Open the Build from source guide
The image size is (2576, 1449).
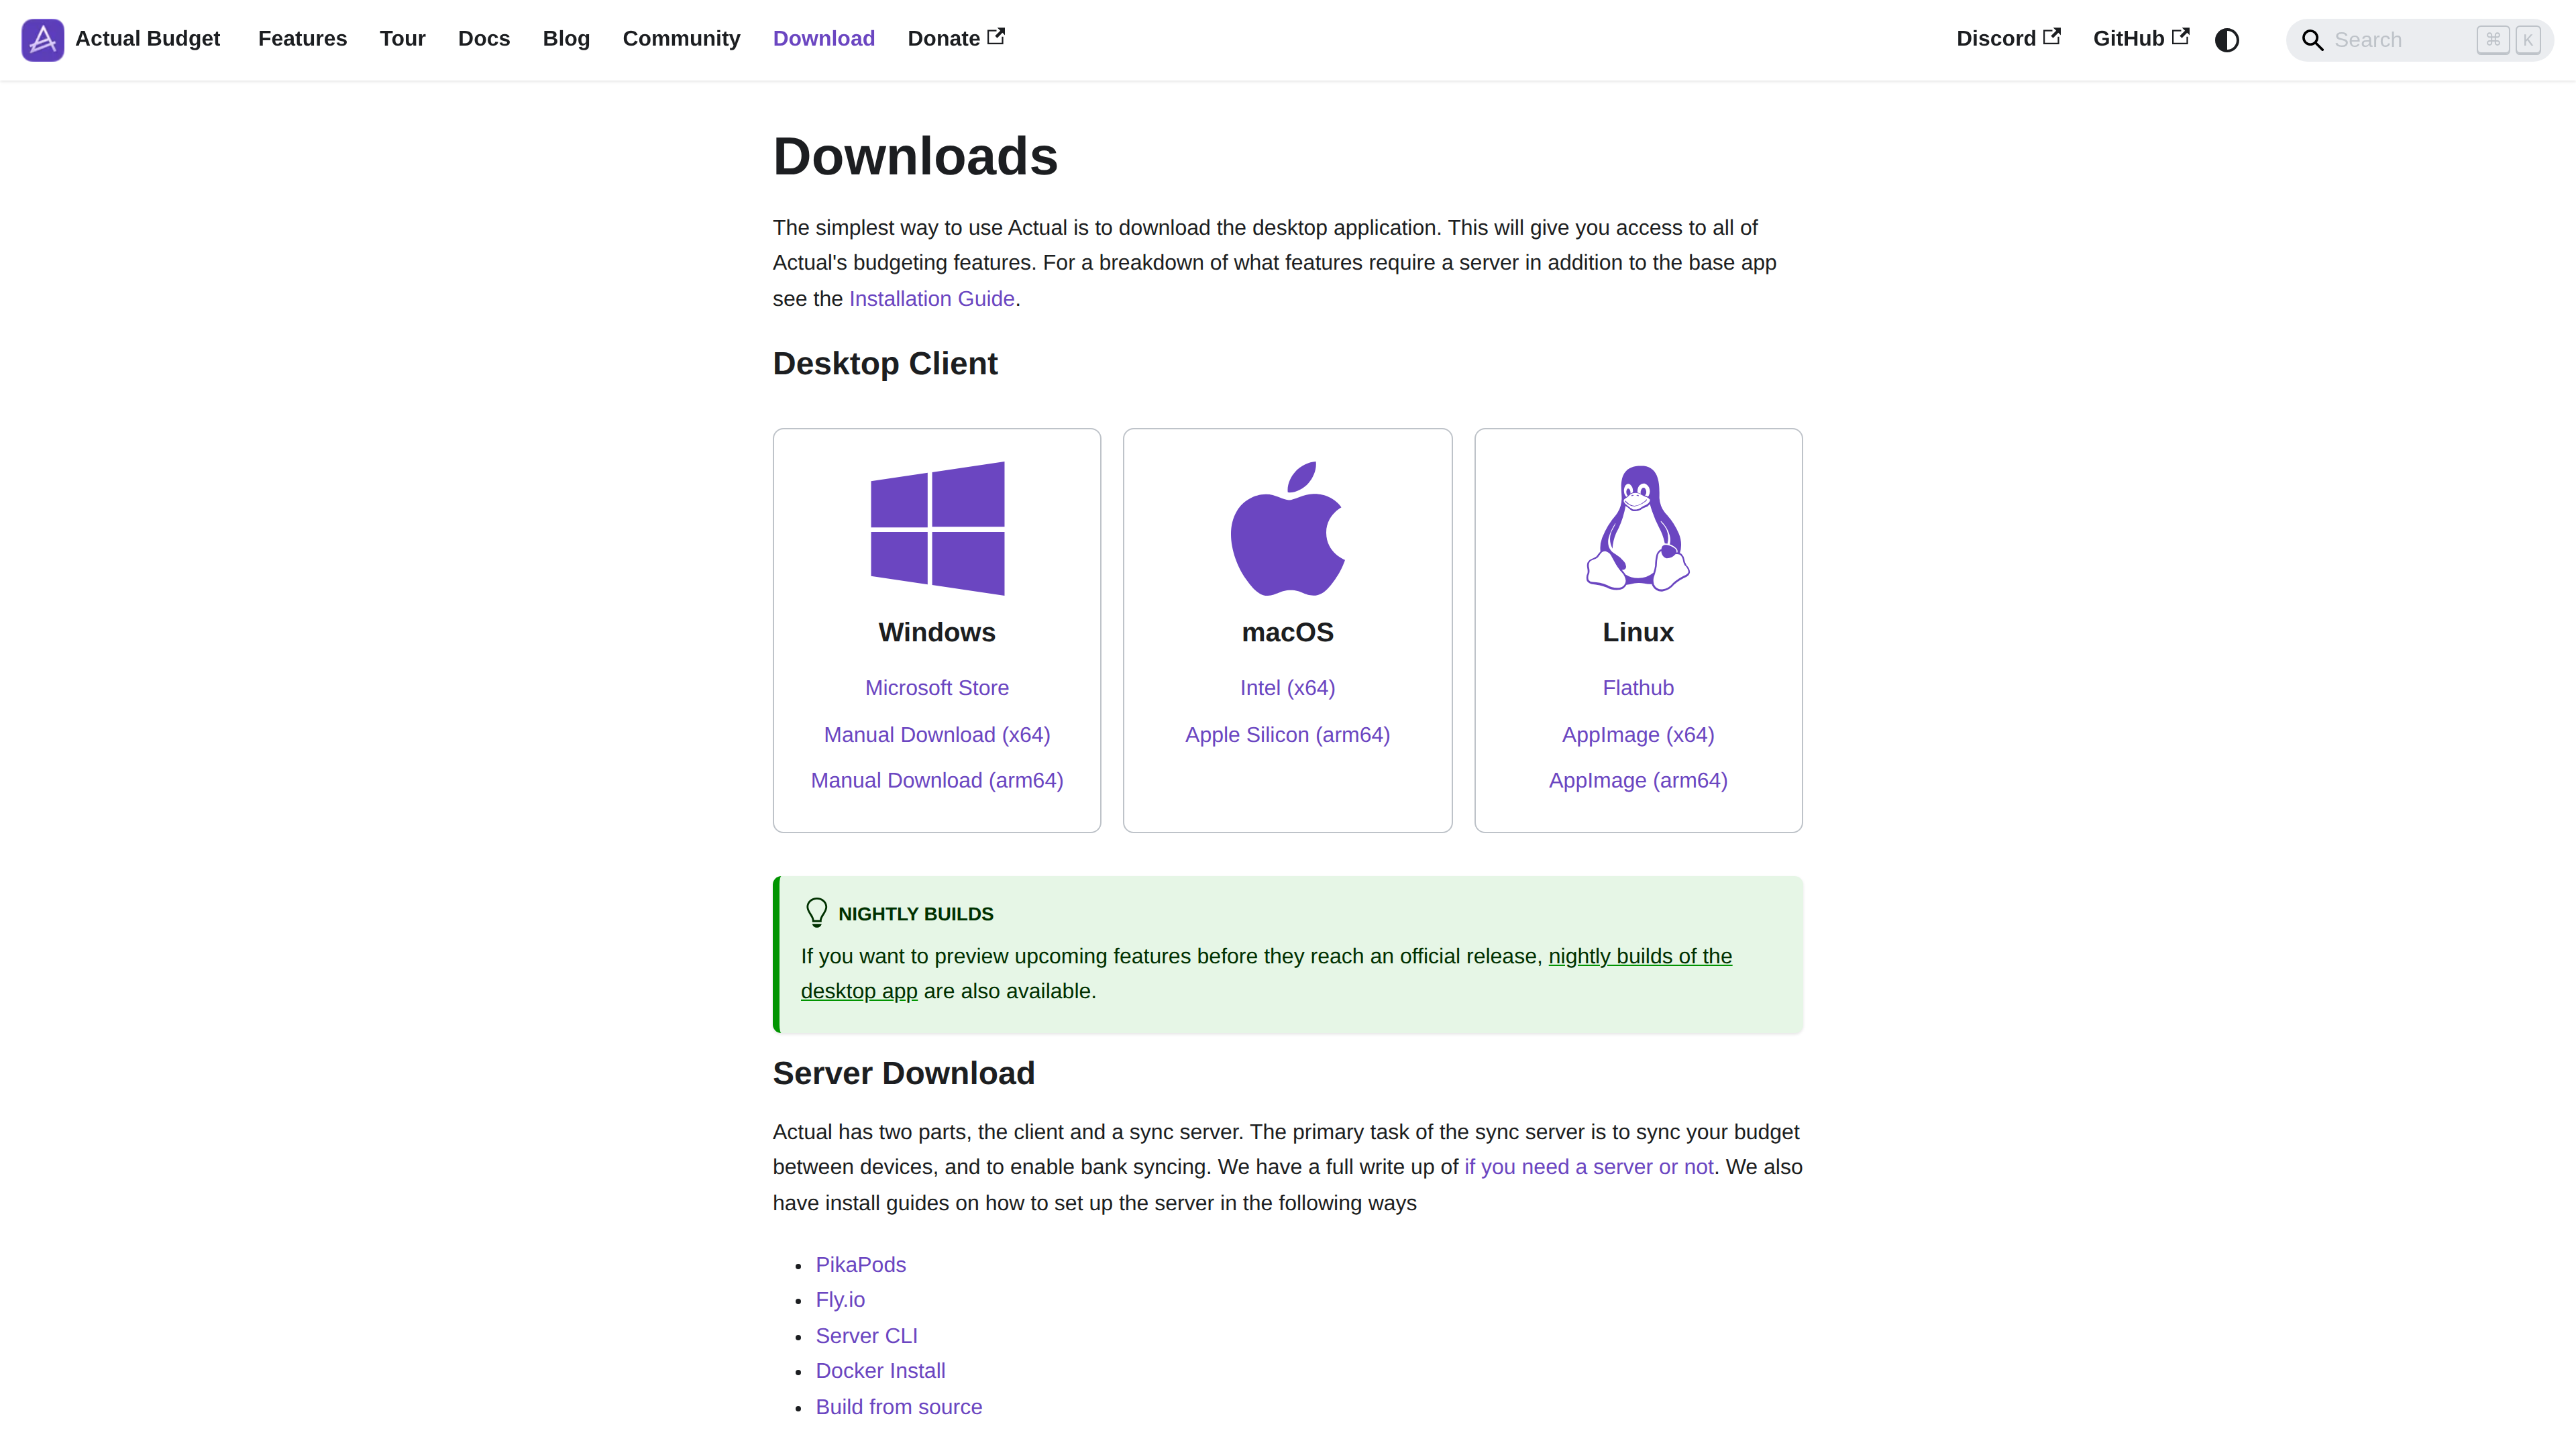899,1406
